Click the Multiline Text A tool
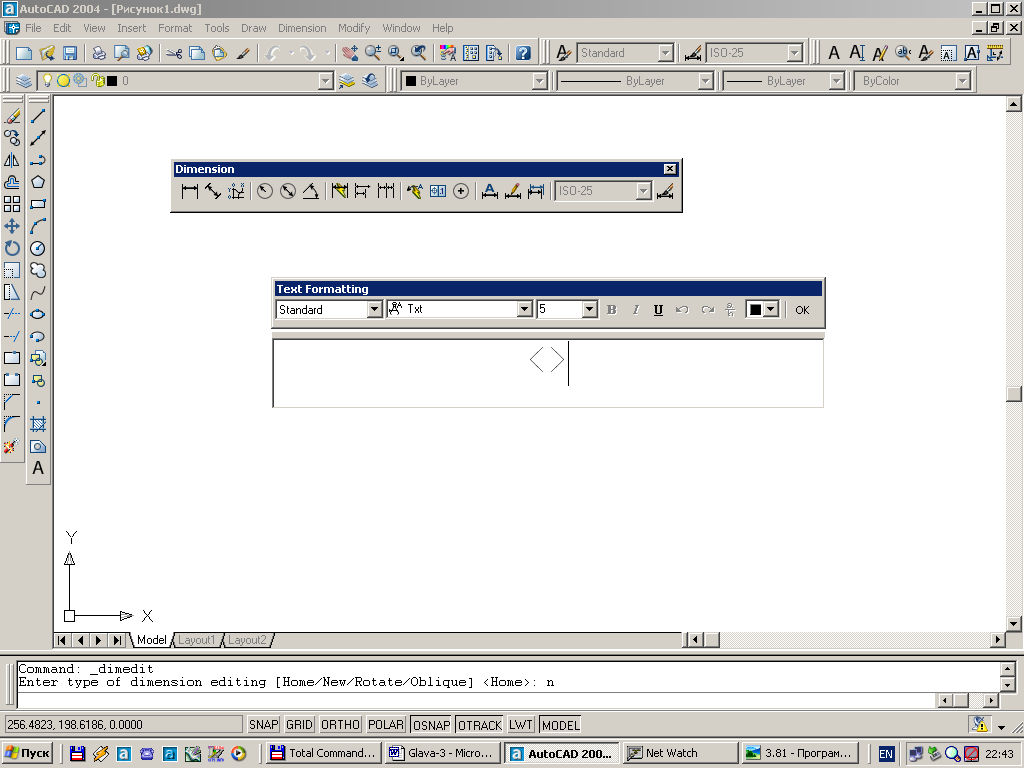Screen dimensions: 1024x768 point(38,468)
